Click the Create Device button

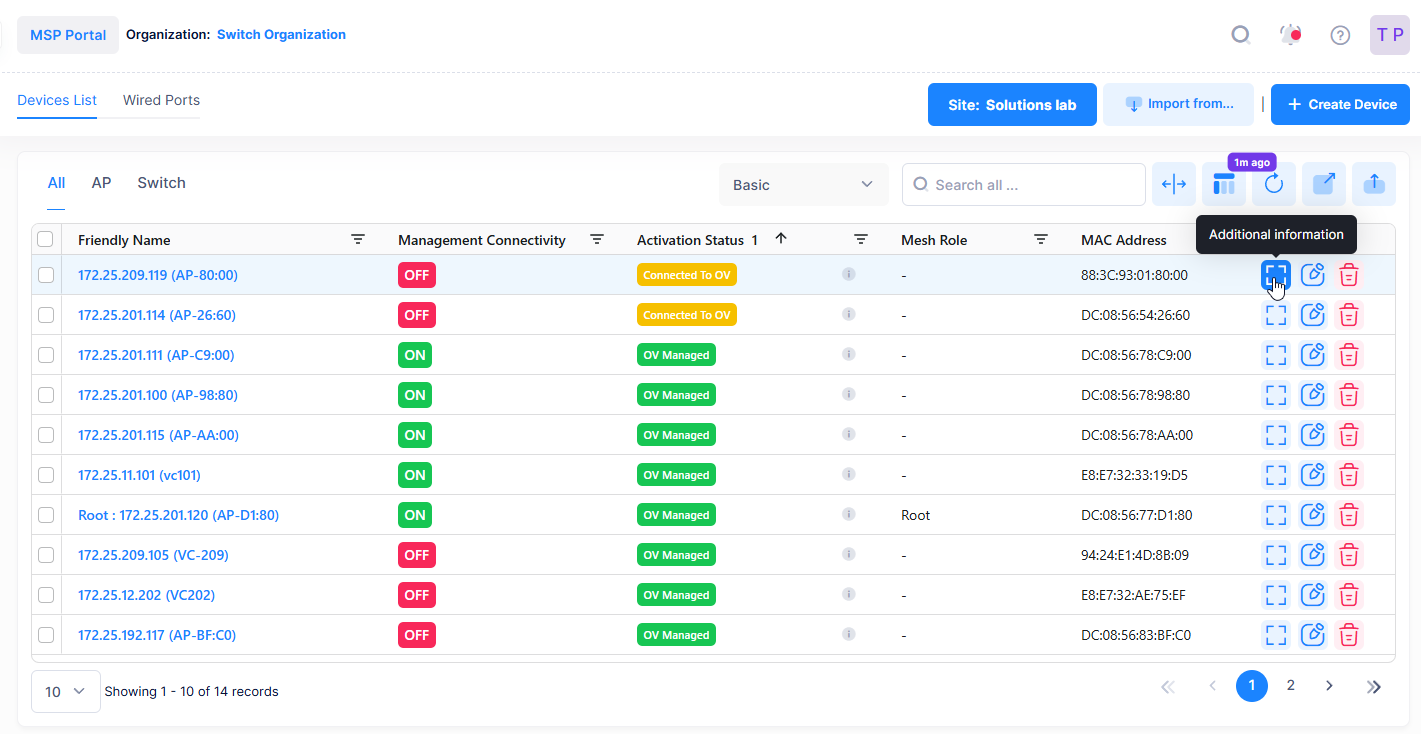click(1339, 105)
